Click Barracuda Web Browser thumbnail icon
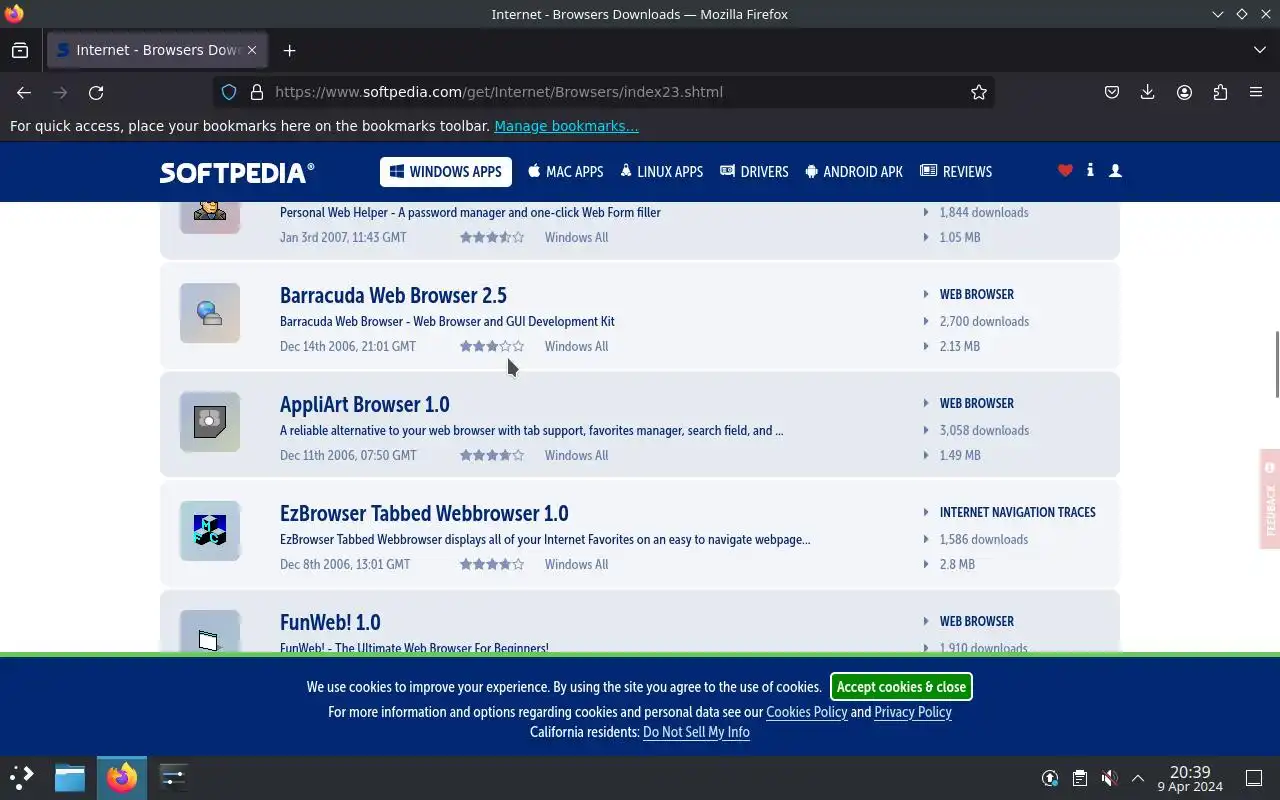The height and width of the screenshot is (800, 1280). [210, 313]
